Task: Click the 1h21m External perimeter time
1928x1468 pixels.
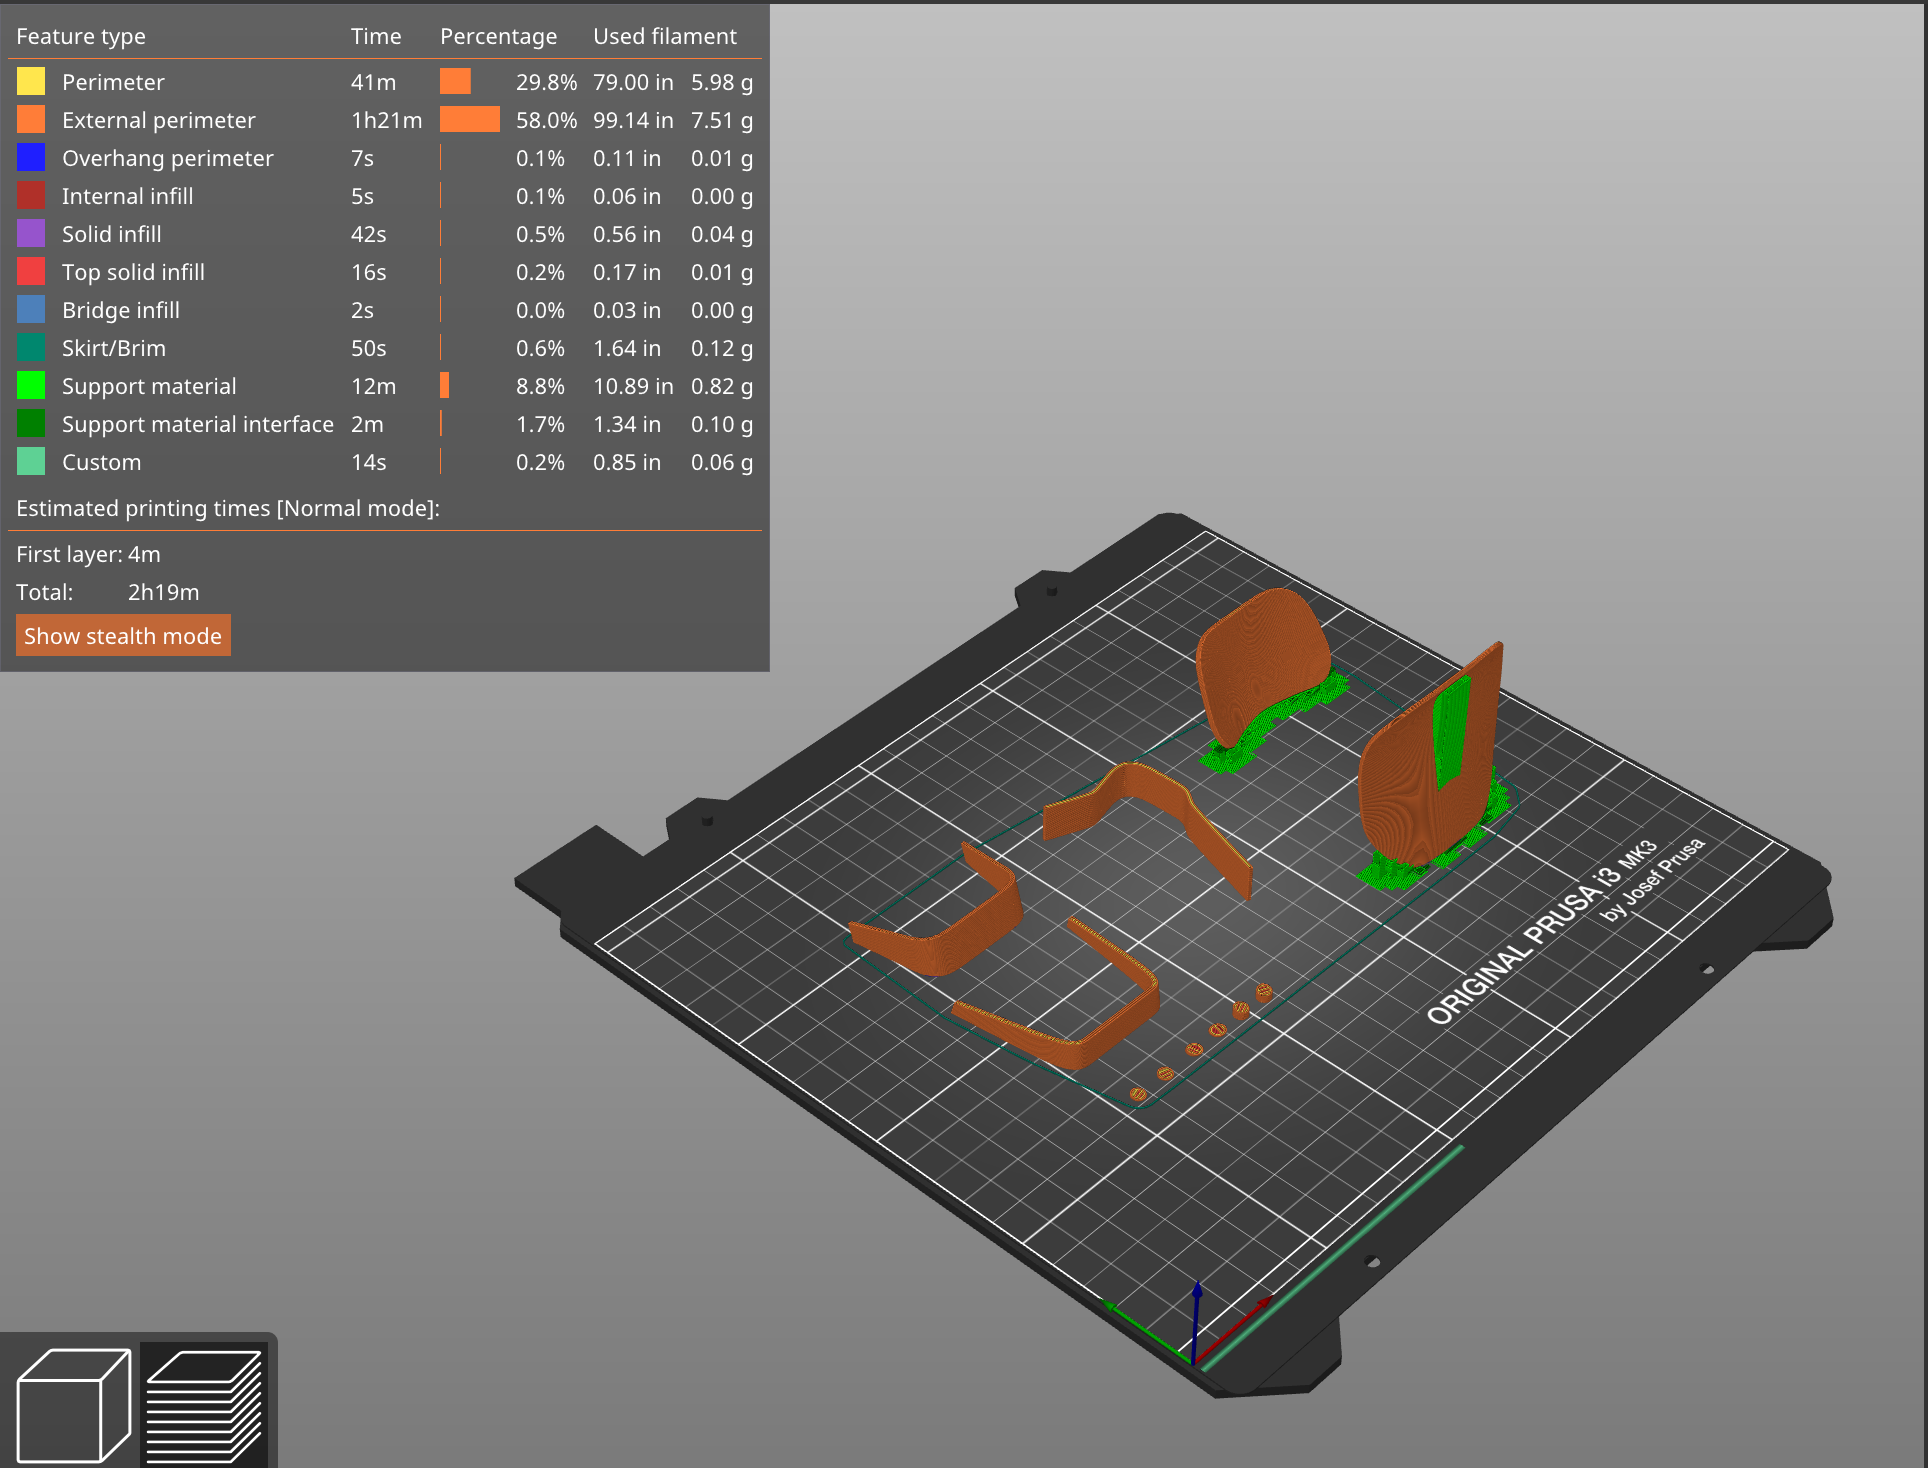Action: [x=386, y=120]
